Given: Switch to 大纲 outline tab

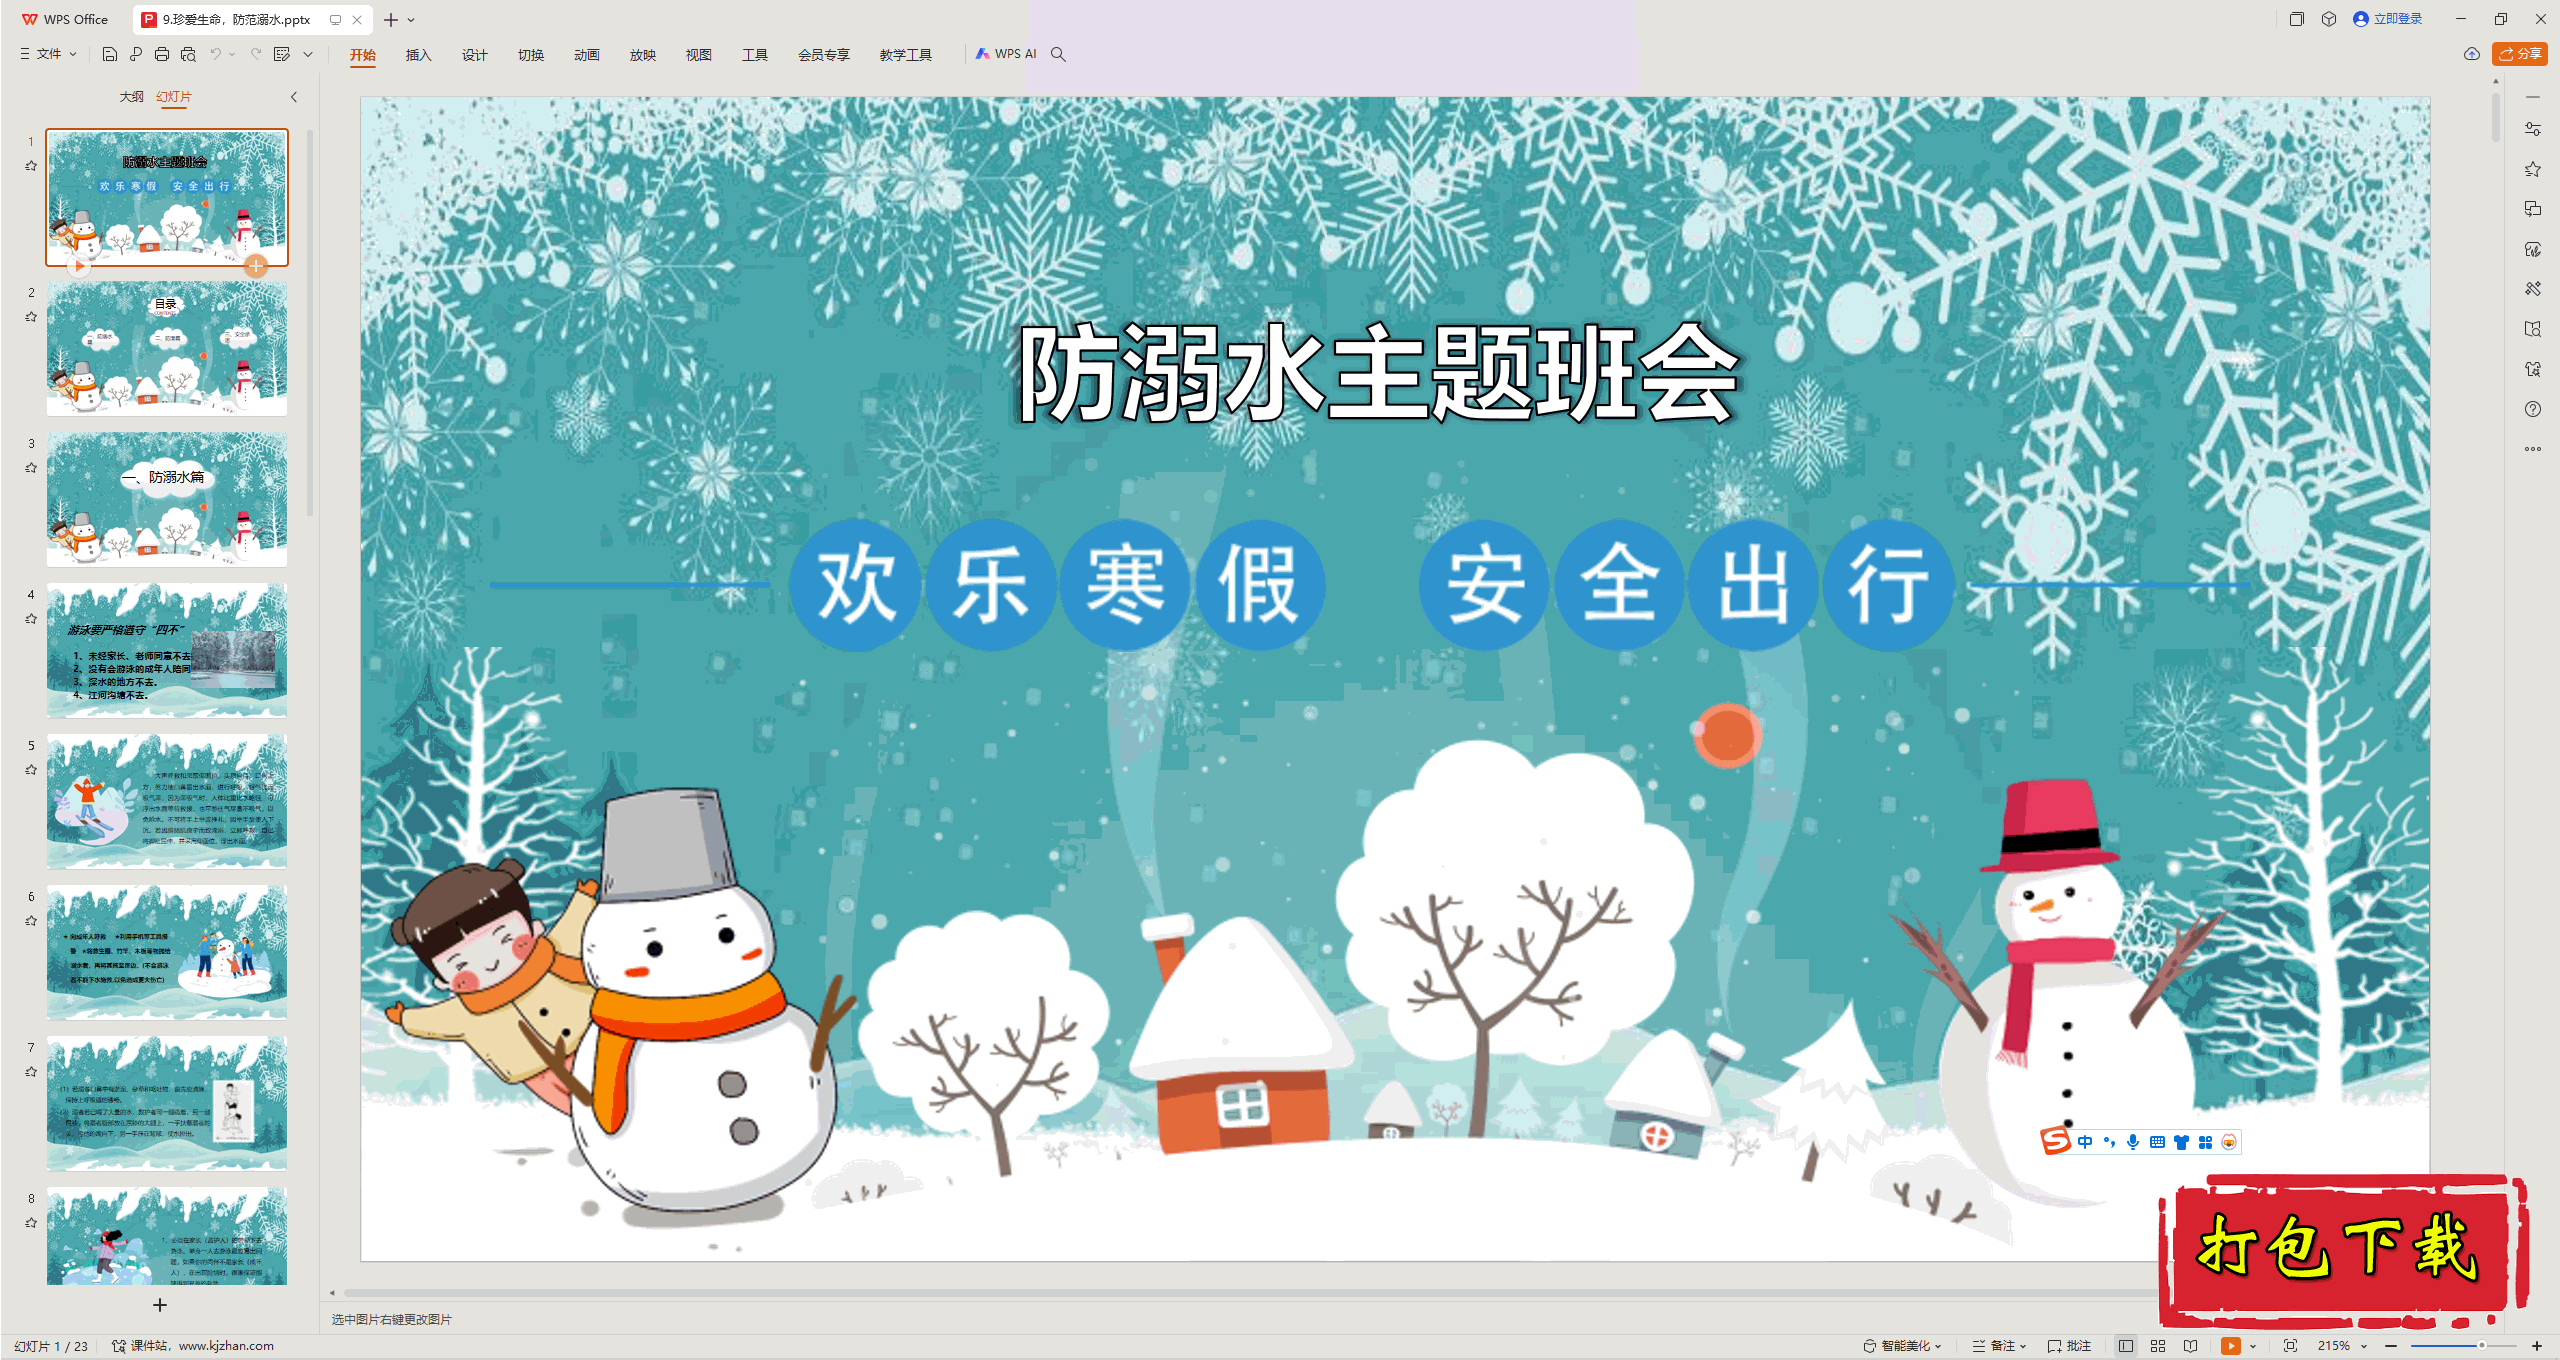Looking at the screenshot, I should tap(131, 97).
